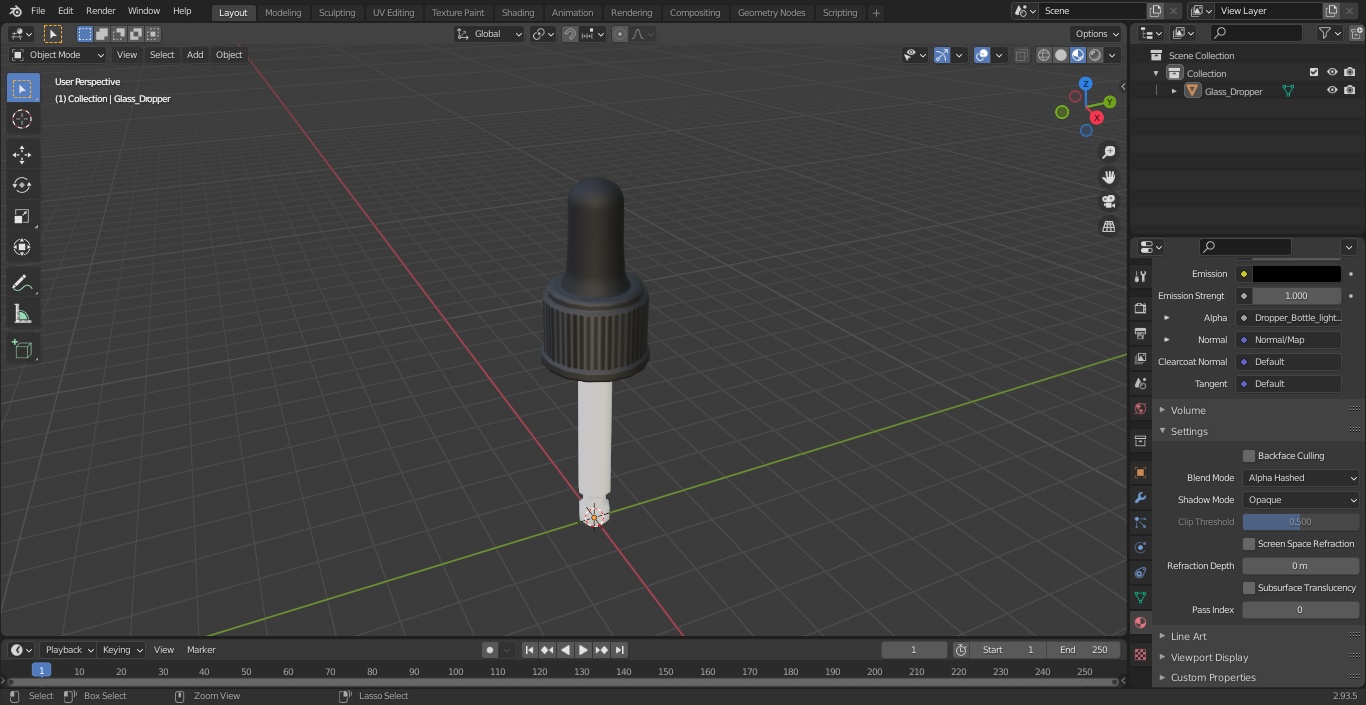1366x705 pixels.
Task: Click the outliner search field
Action: point(1255,33)
